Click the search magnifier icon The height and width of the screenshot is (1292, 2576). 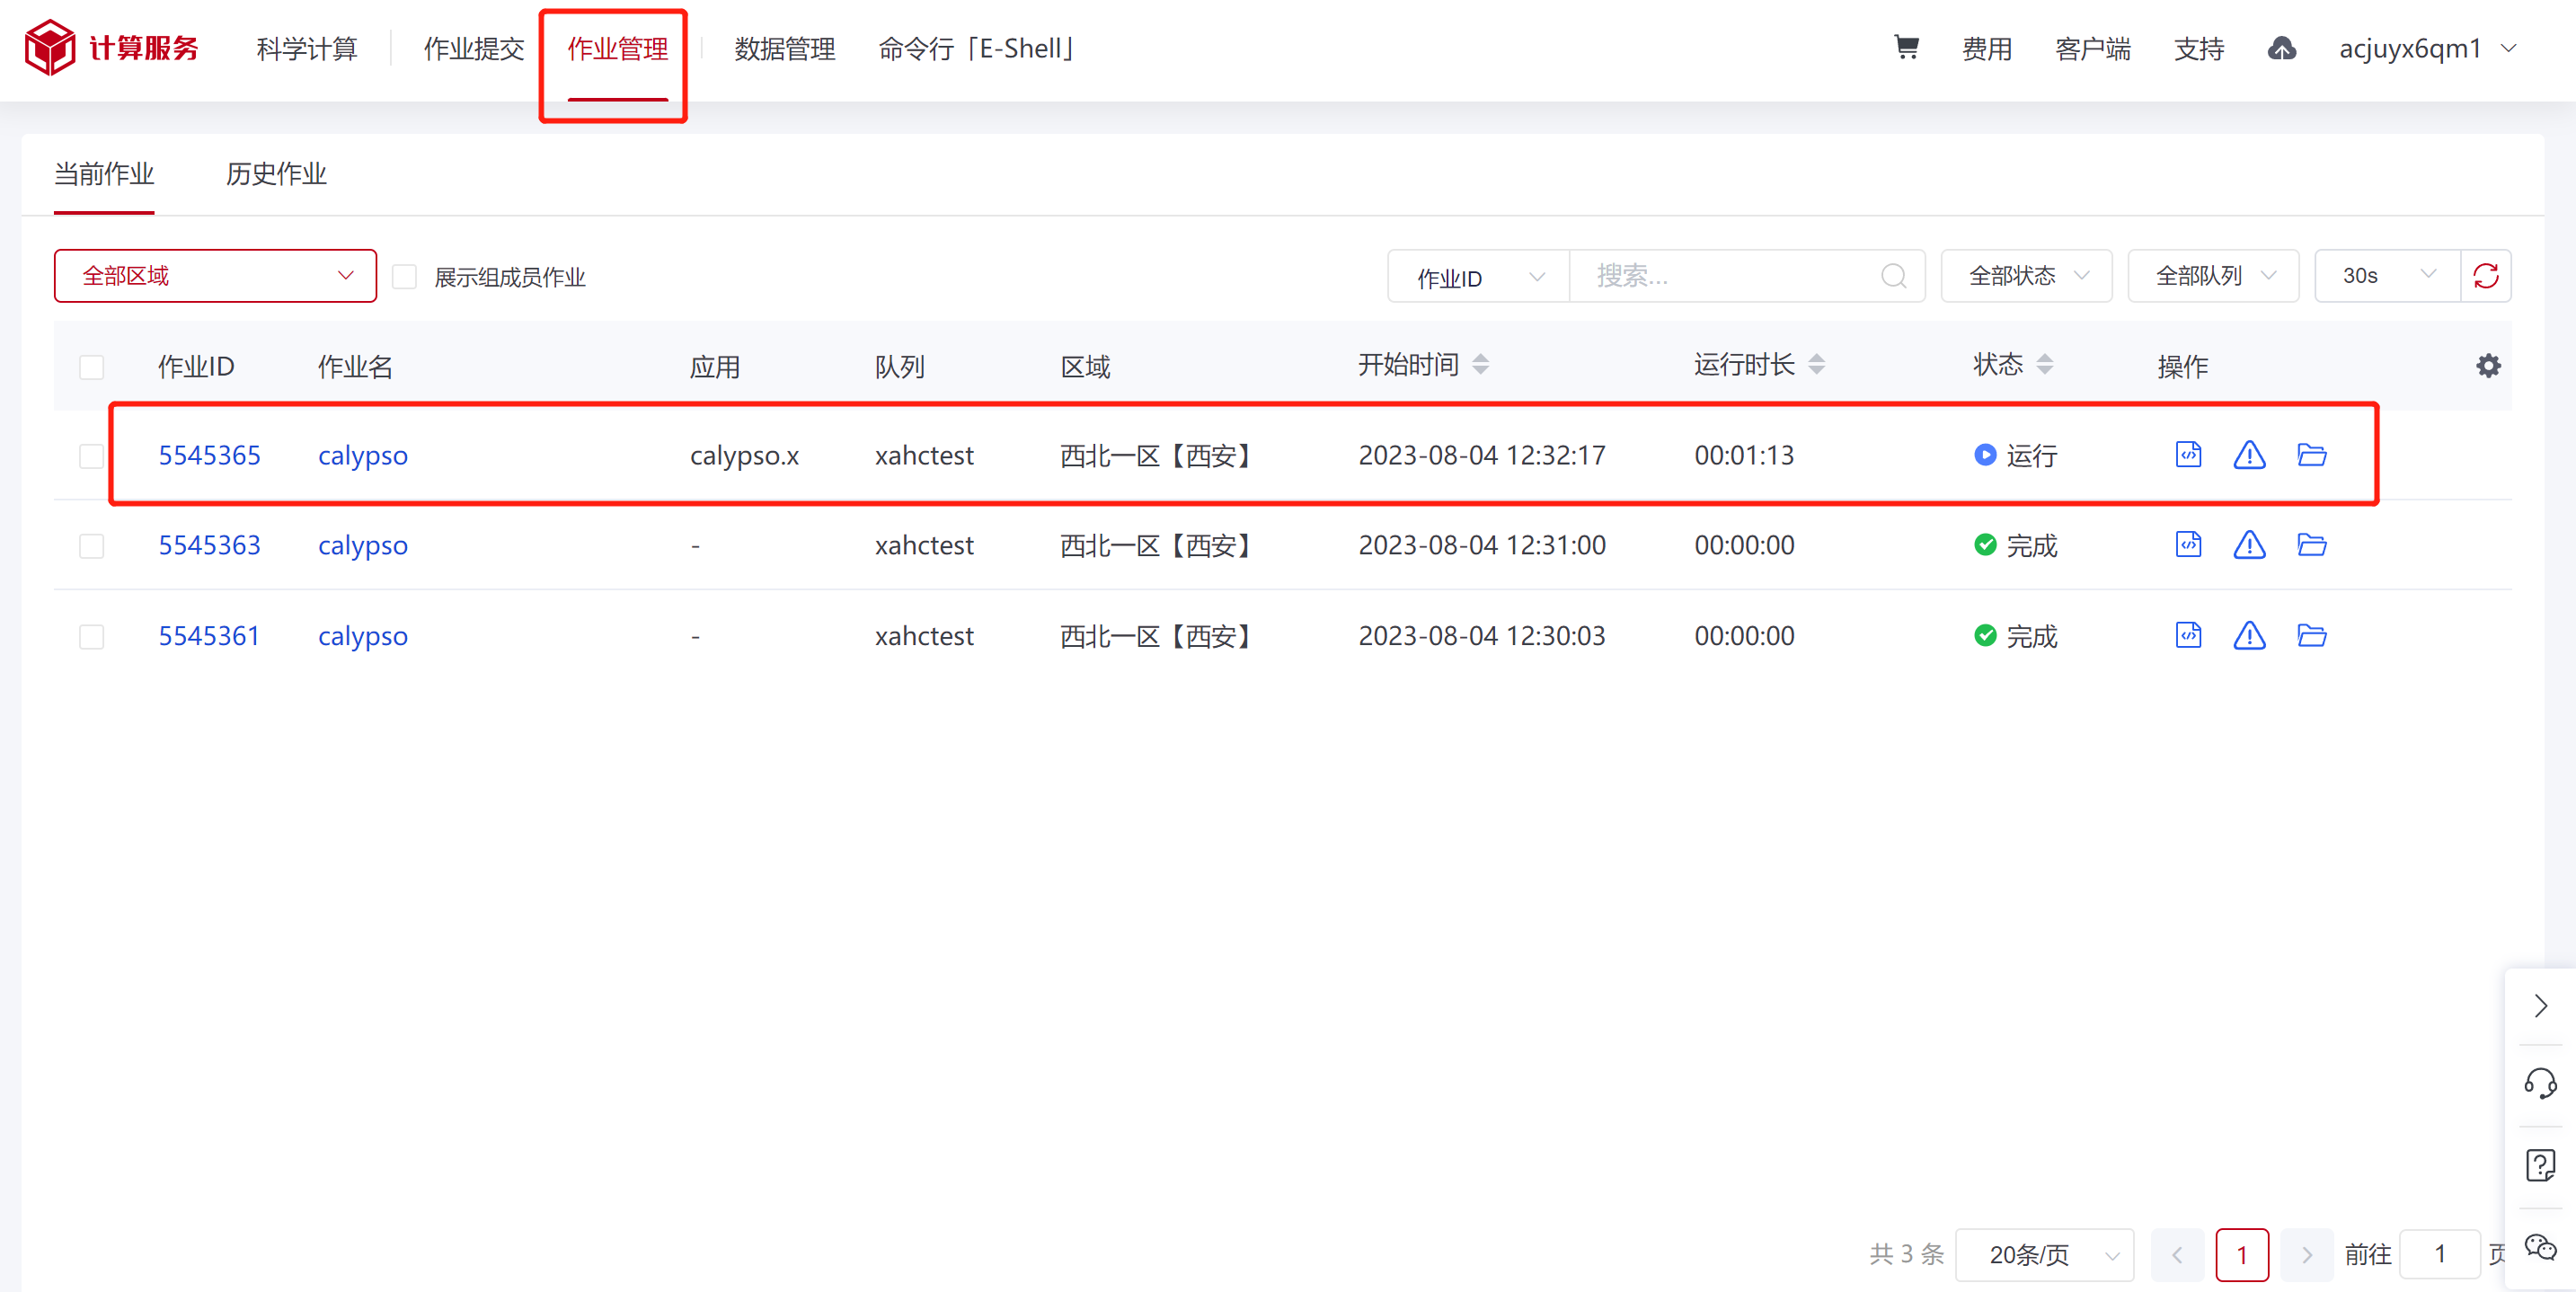click(x=1893, y=276)
